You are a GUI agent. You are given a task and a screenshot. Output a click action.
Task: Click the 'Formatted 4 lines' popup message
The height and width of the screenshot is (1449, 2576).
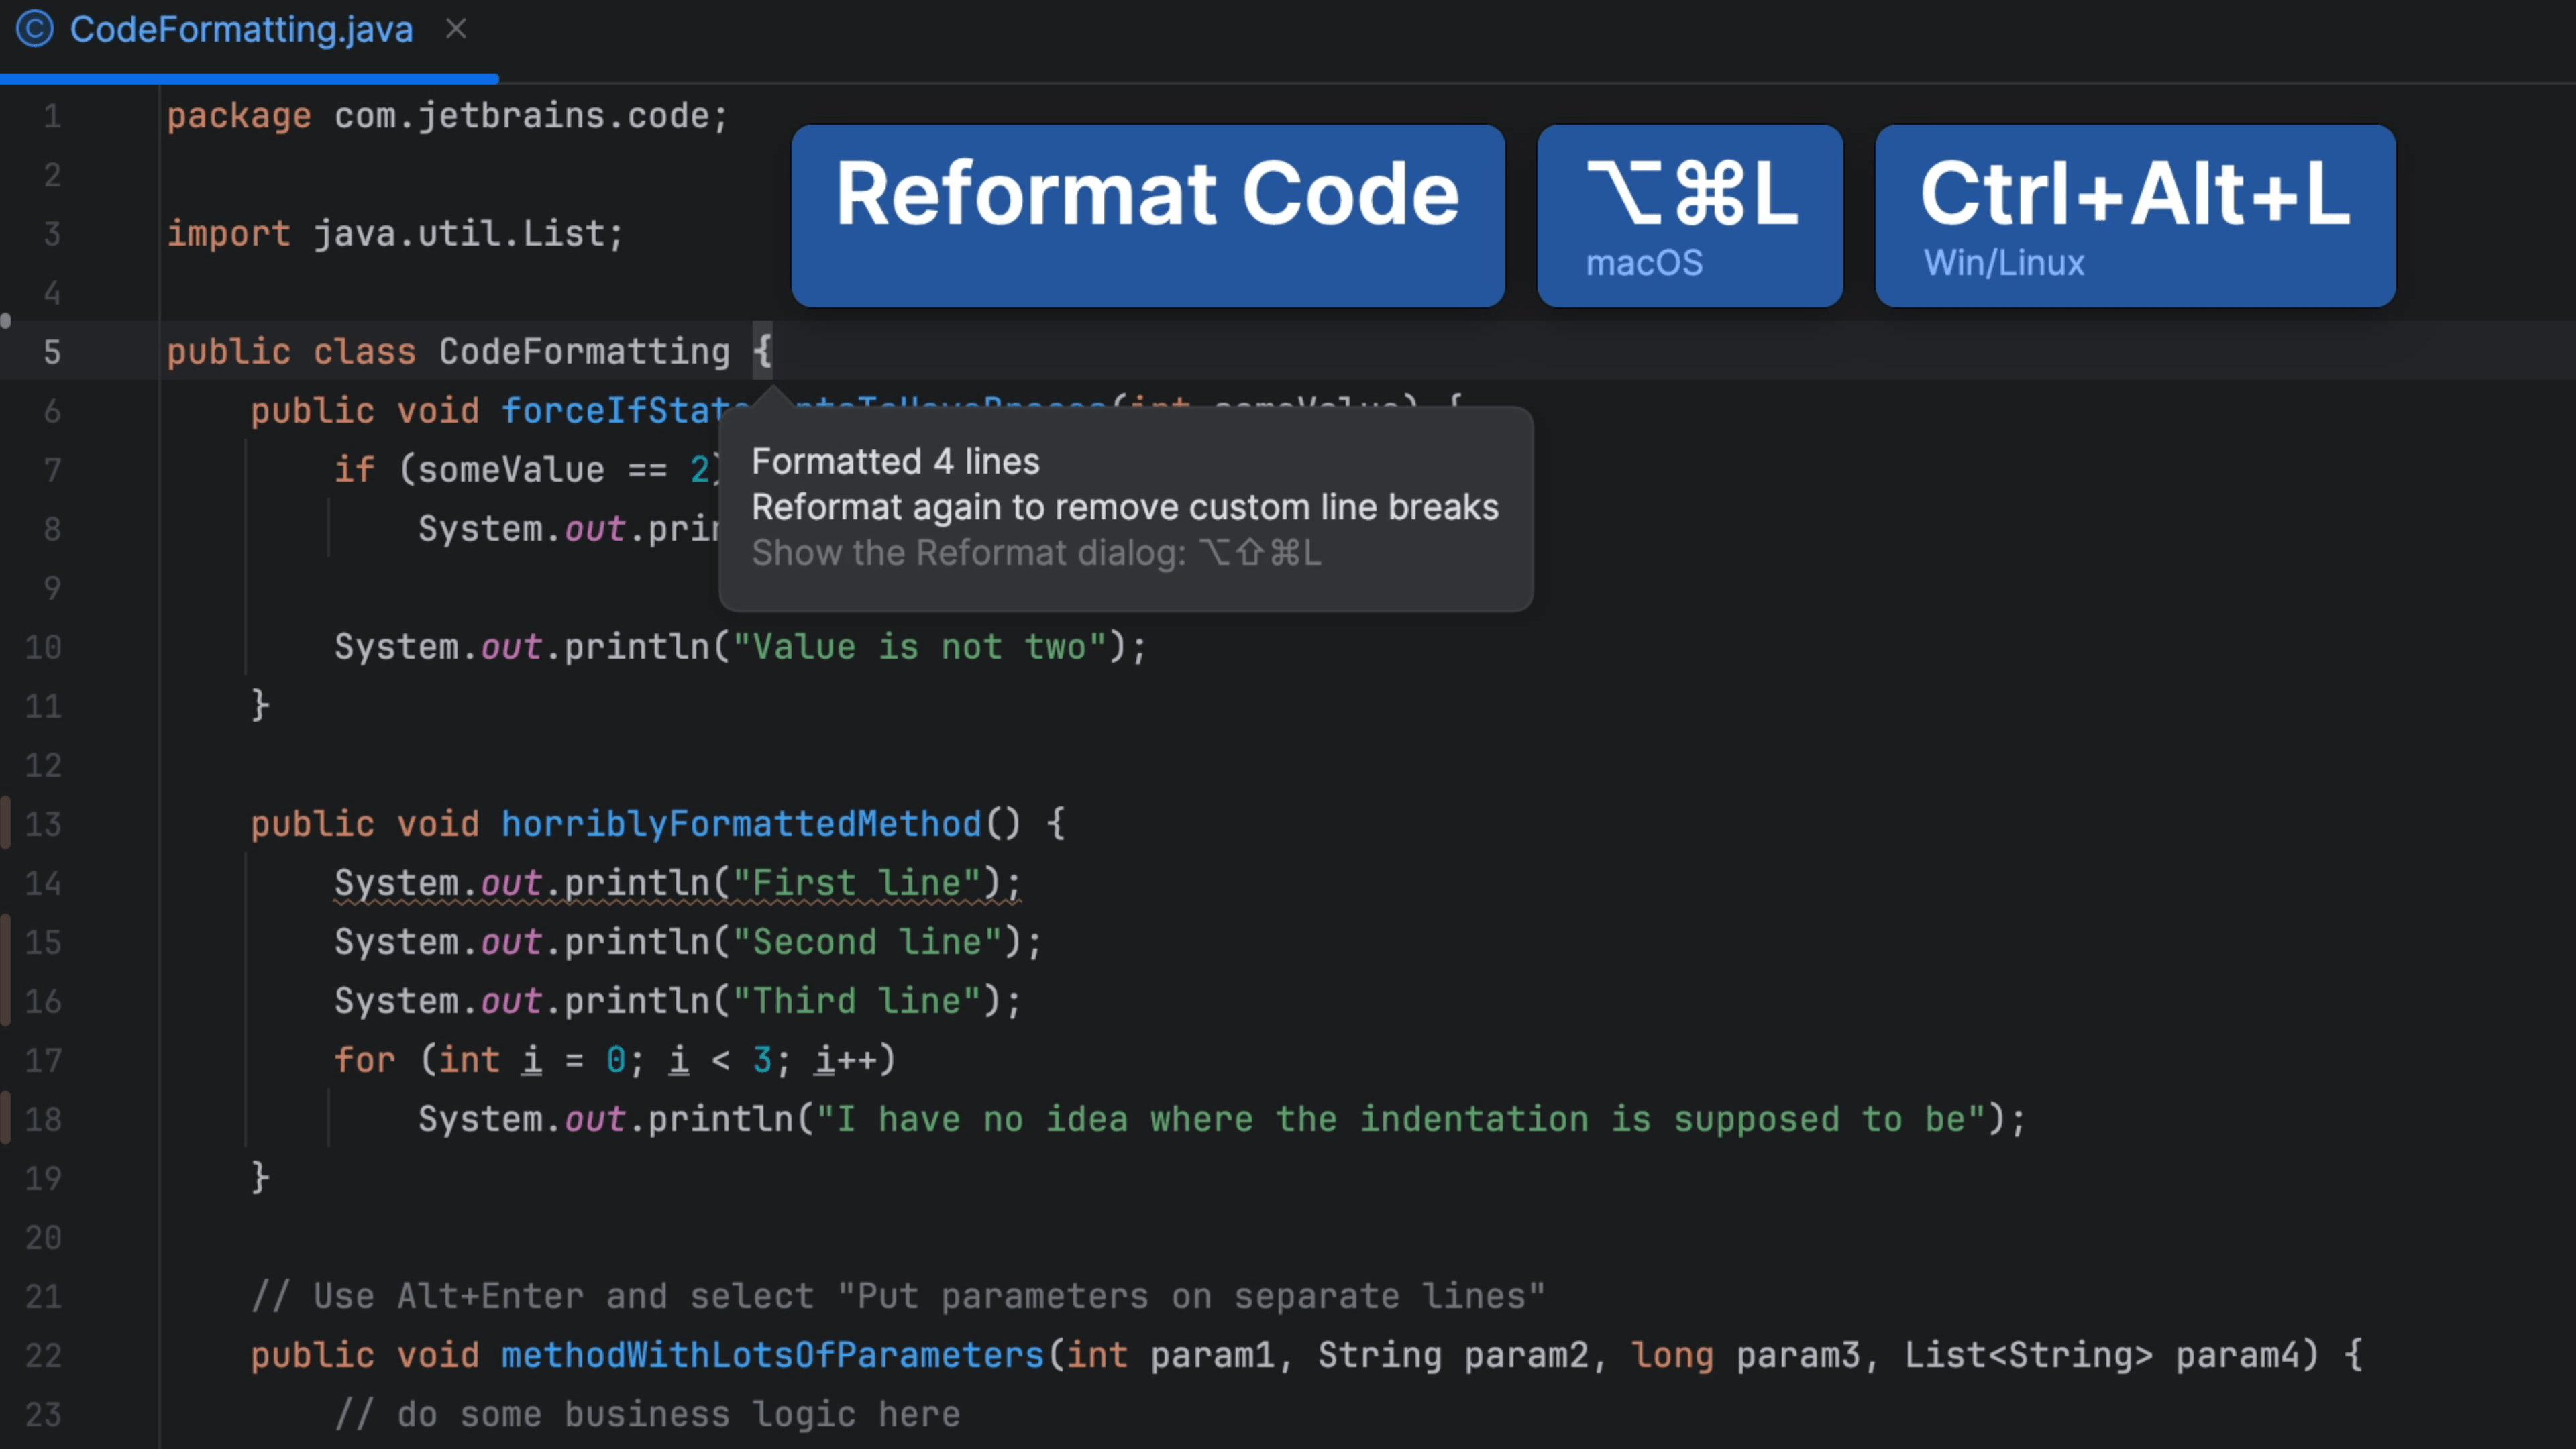[895, 462]
